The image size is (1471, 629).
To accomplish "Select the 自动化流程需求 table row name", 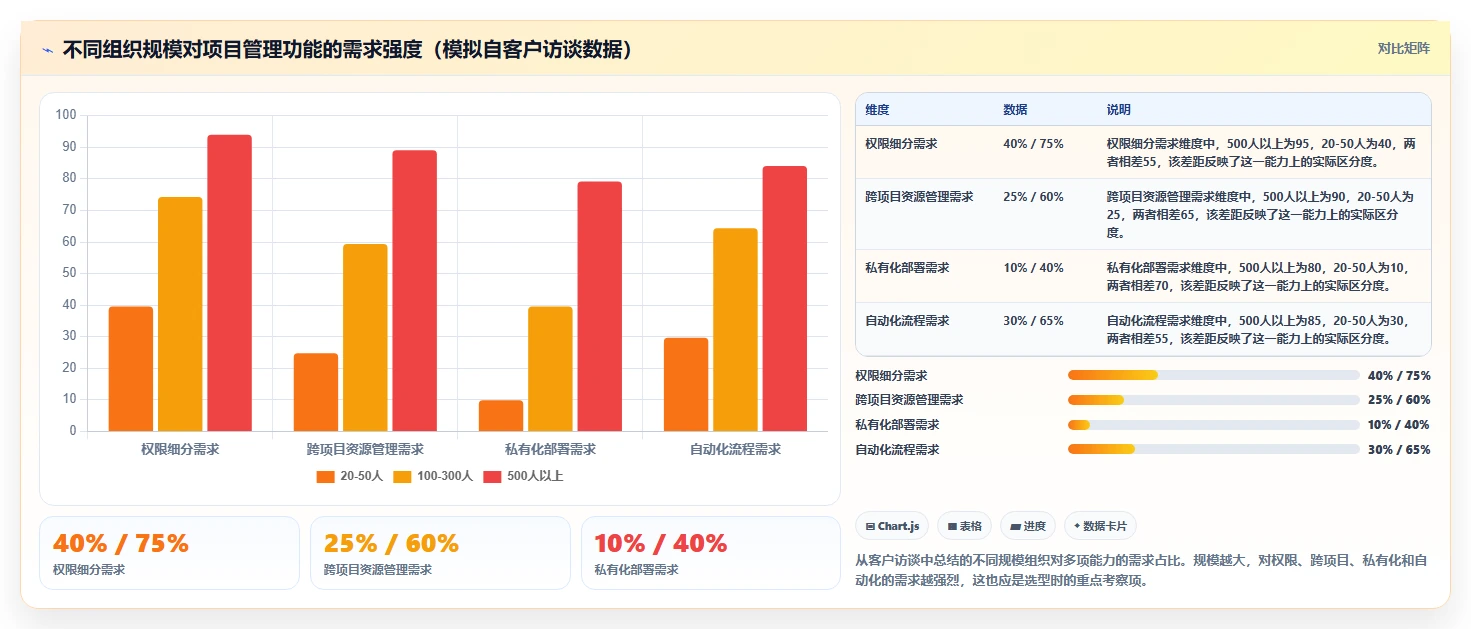I will click(x=907, y=321).
